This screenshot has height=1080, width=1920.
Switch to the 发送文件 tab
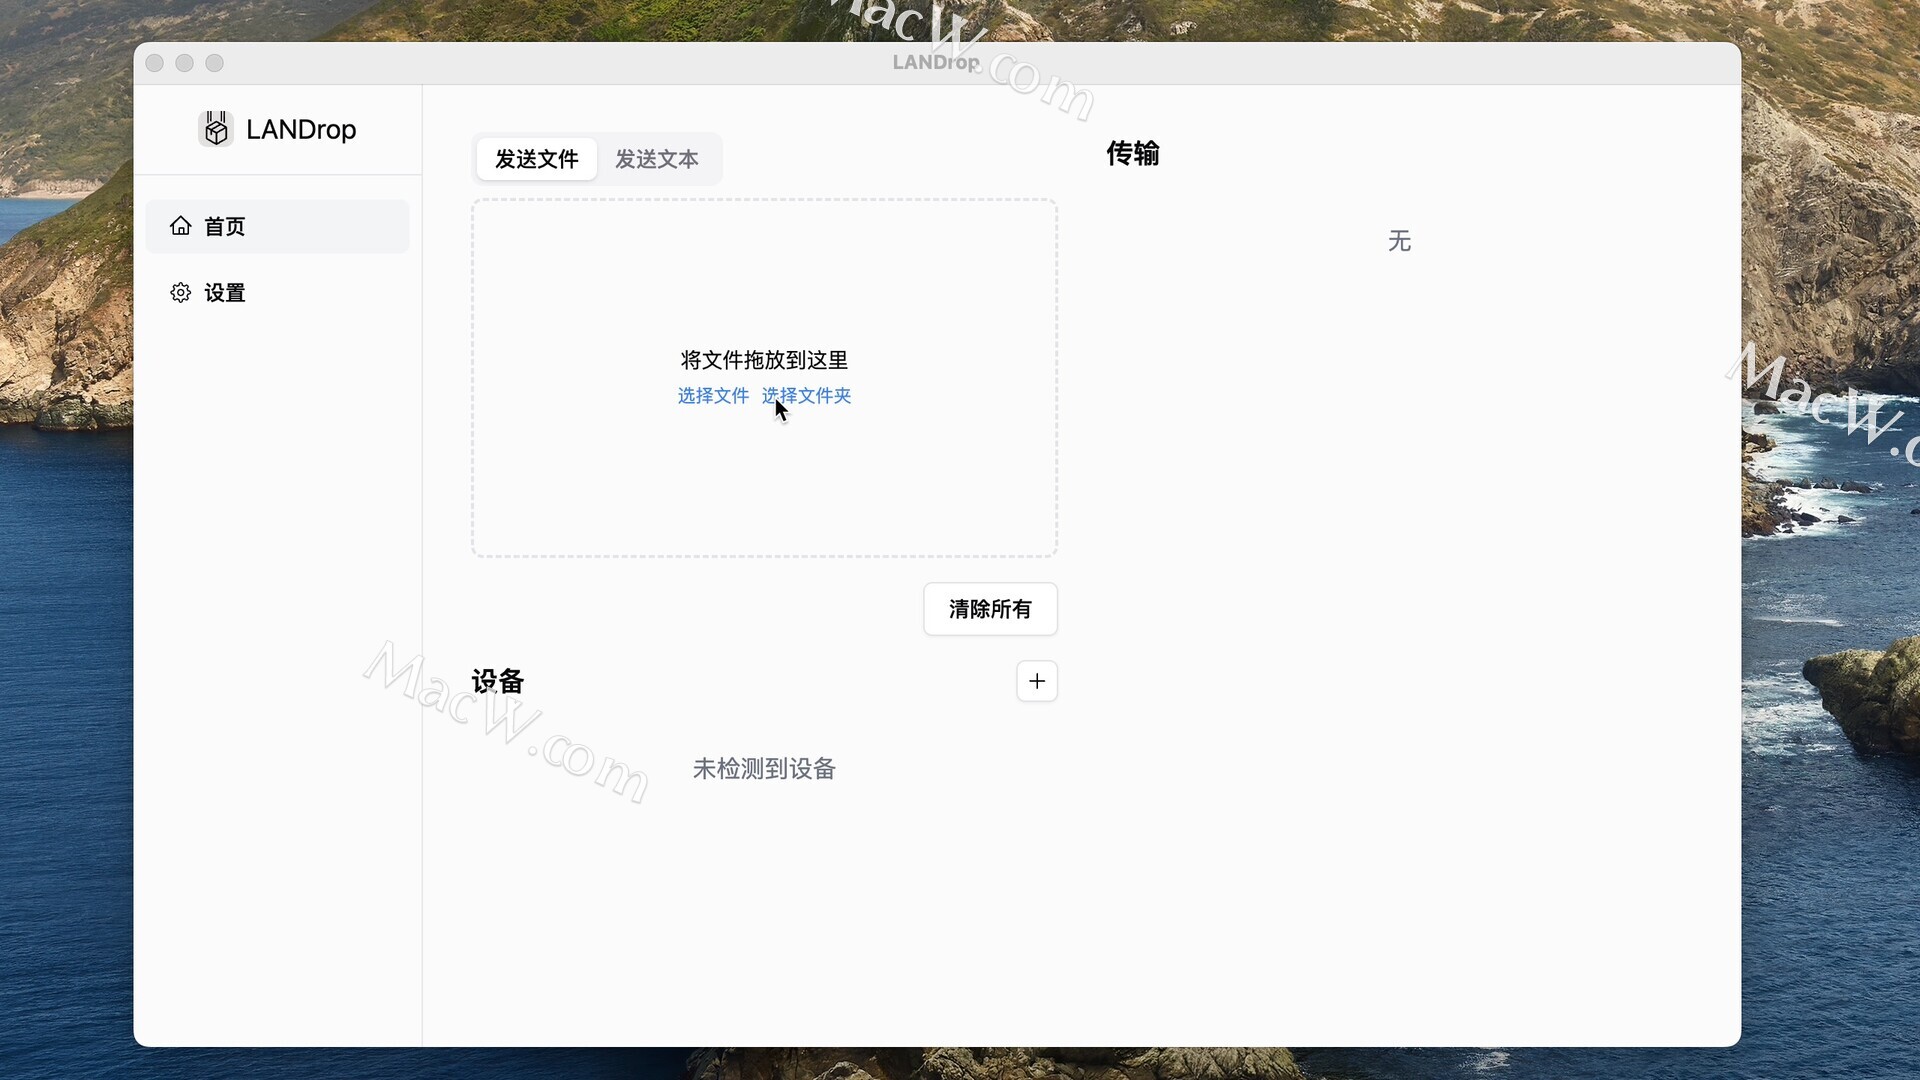tap(537, 159)
